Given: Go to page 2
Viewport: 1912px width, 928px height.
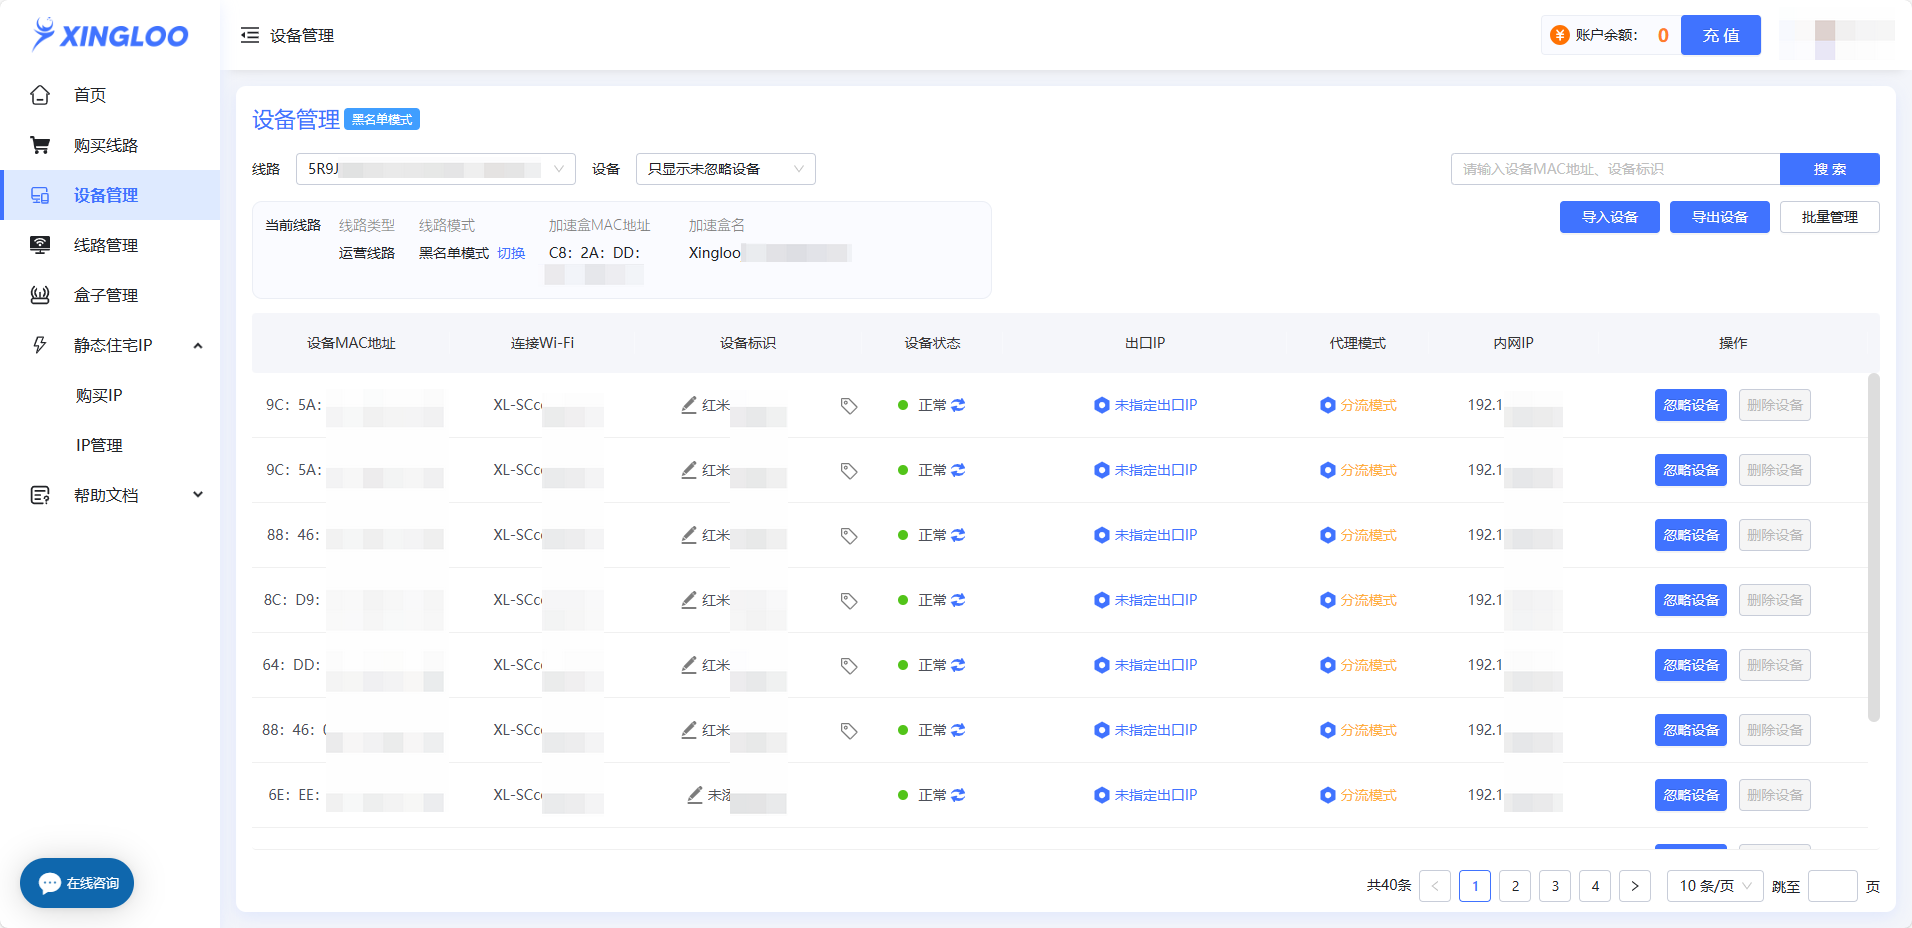Looking at the screenshot, I should click(x=1515, y=886).
